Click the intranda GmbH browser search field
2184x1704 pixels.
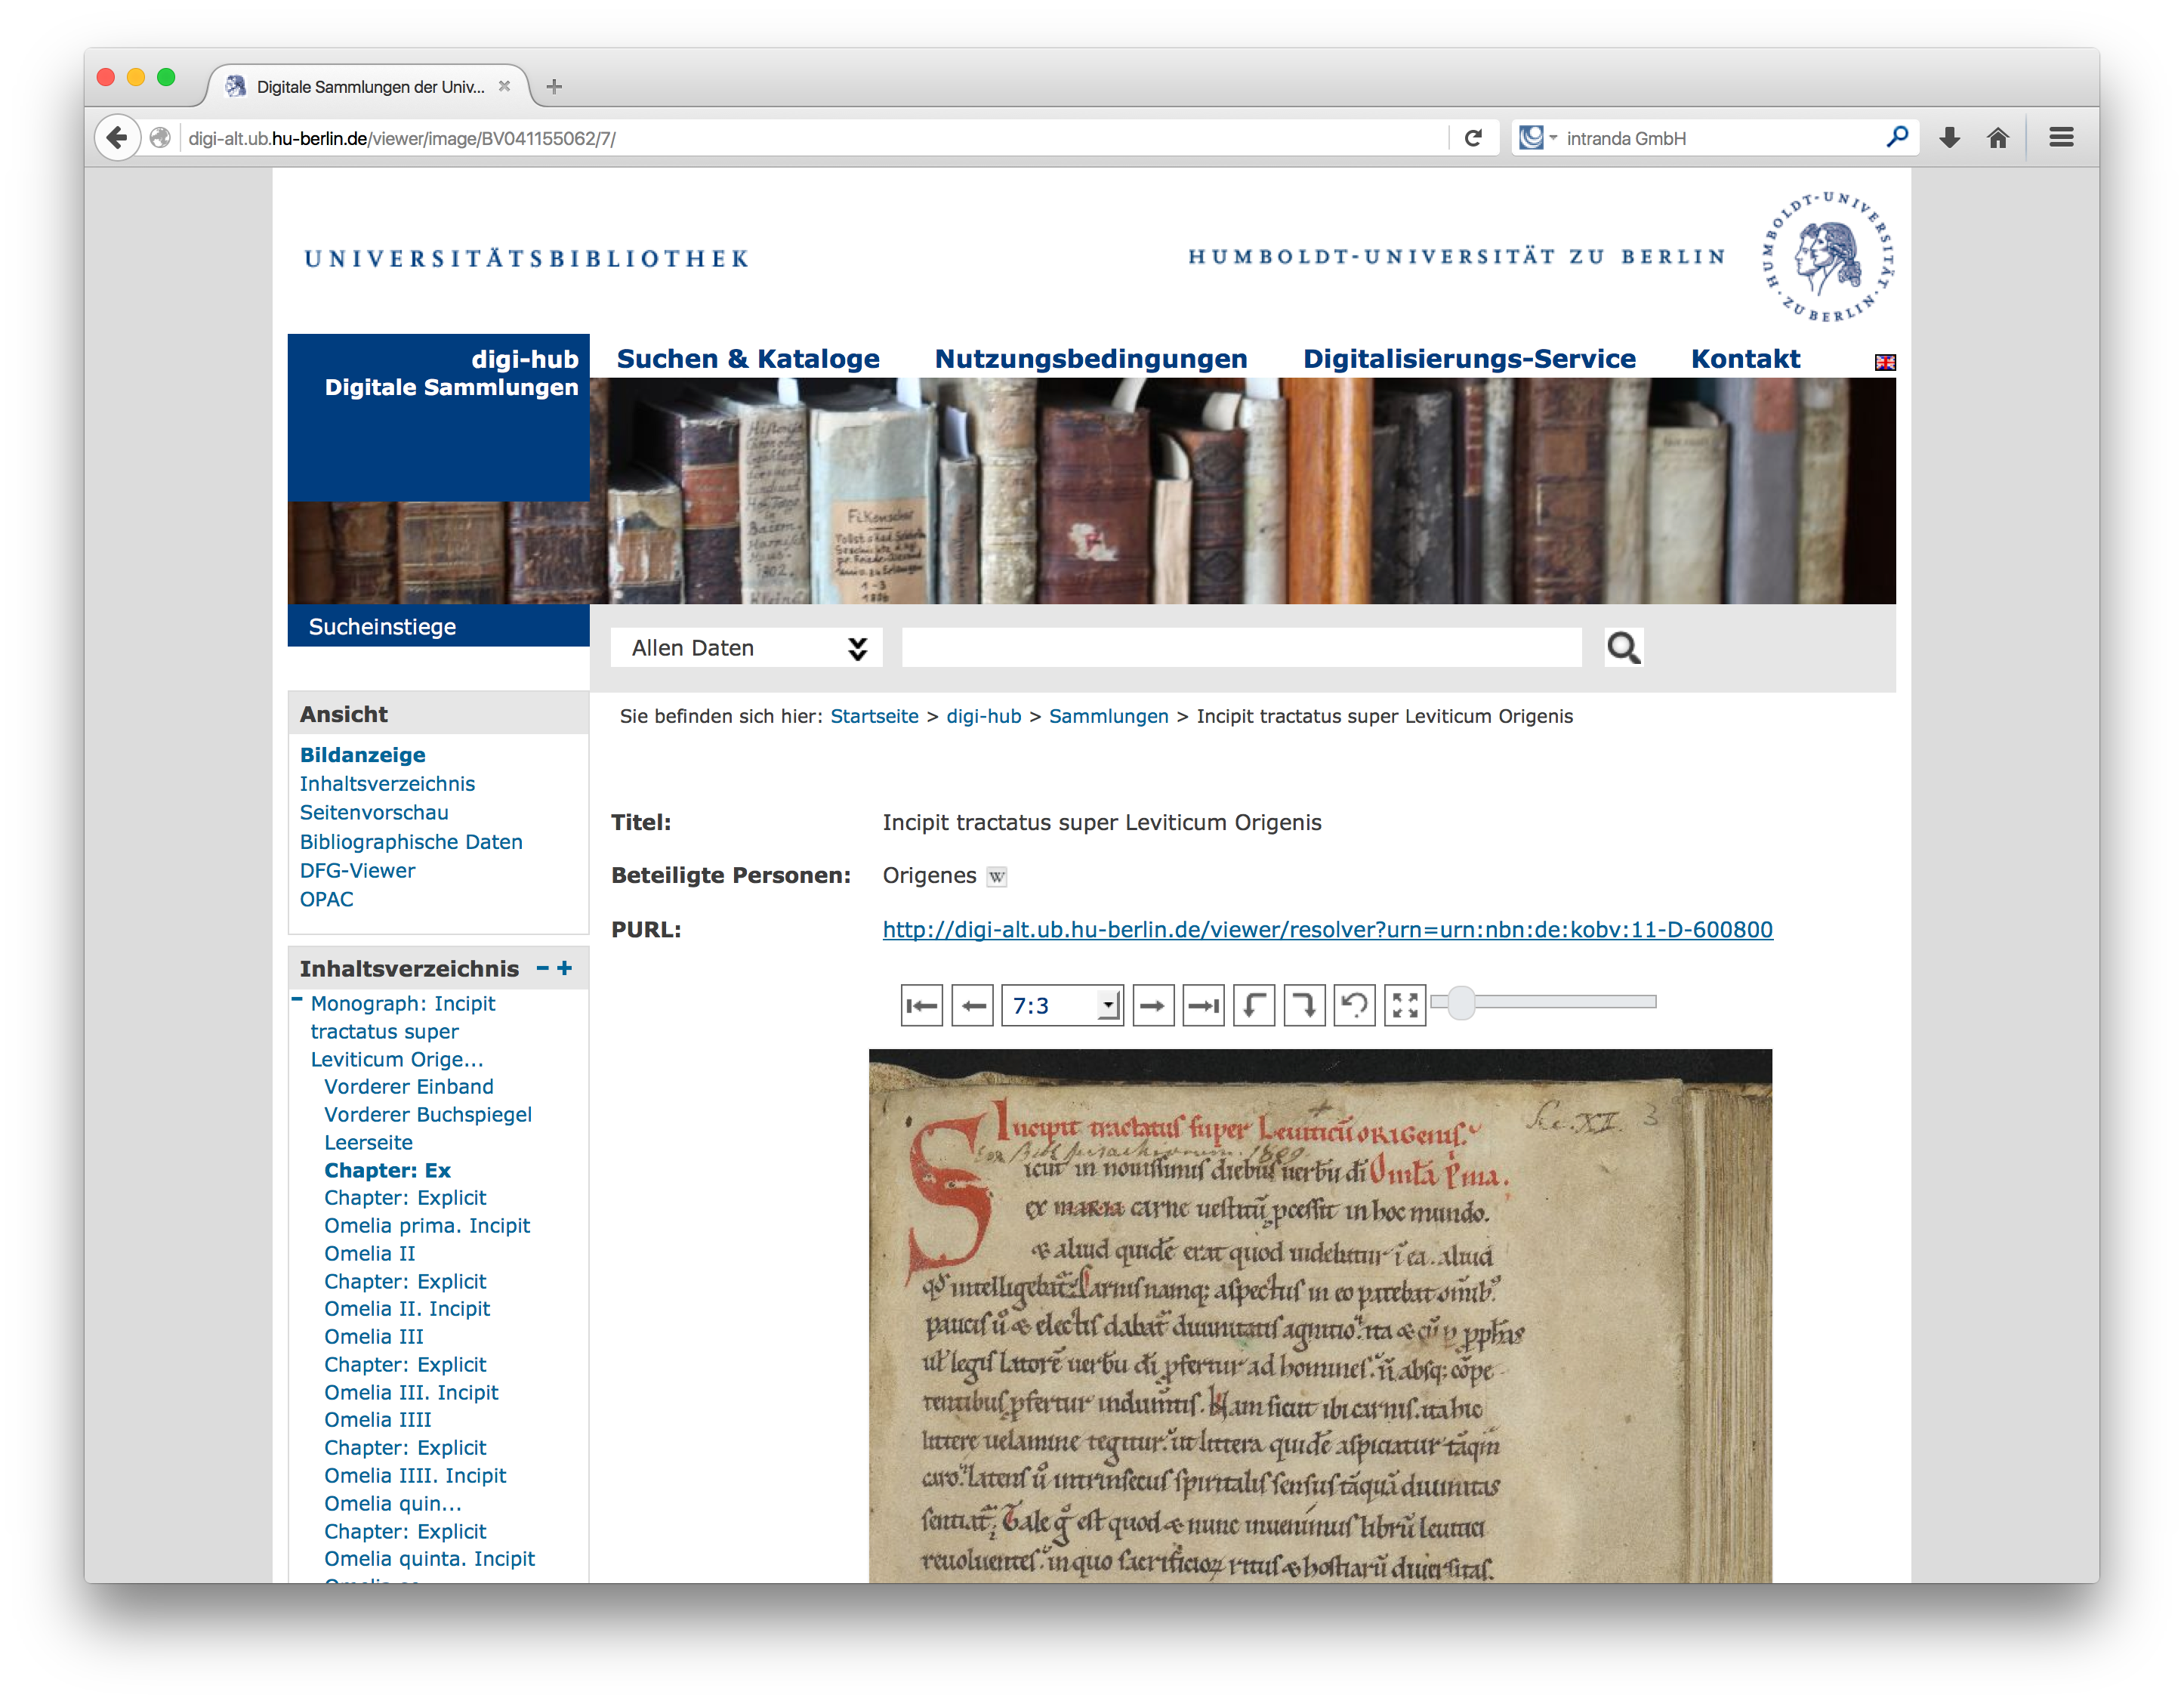pos(1720,139)
